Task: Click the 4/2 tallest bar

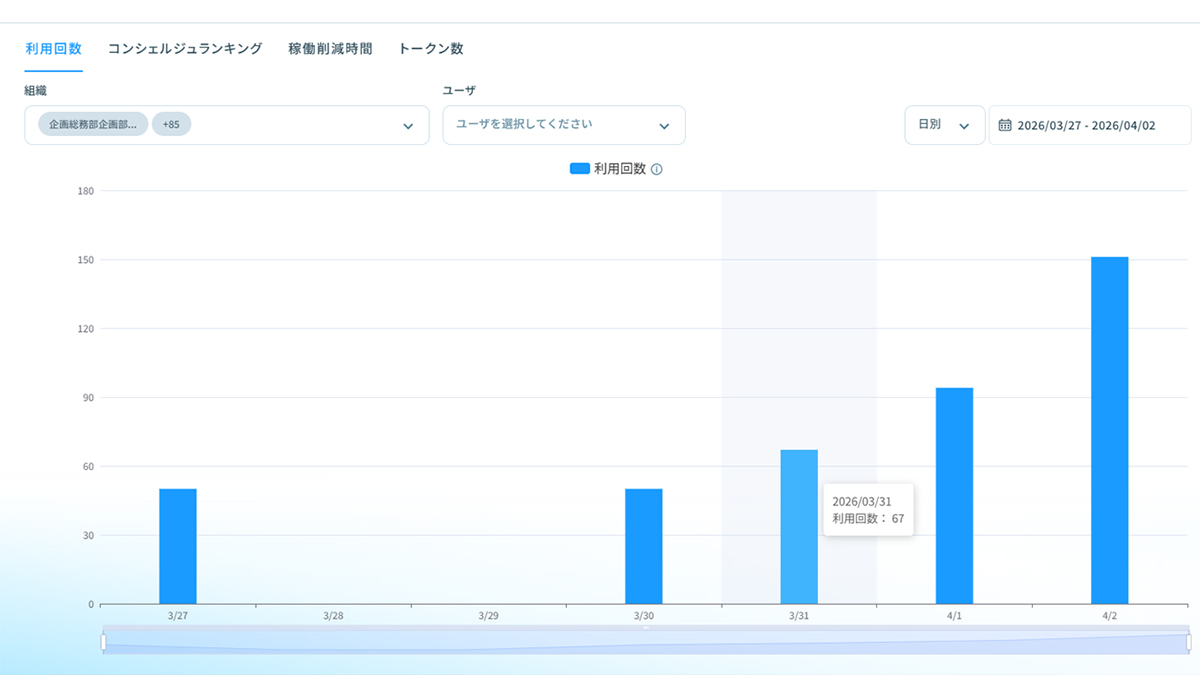Action: click(x=1109, y=430)
